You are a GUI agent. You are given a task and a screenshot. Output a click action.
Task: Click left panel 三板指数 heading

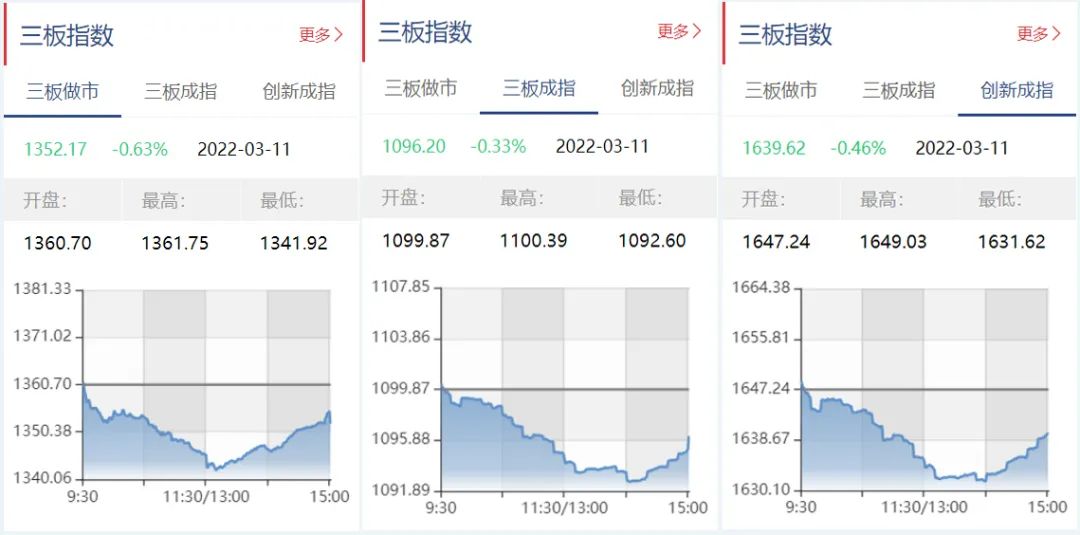[67, 35]
